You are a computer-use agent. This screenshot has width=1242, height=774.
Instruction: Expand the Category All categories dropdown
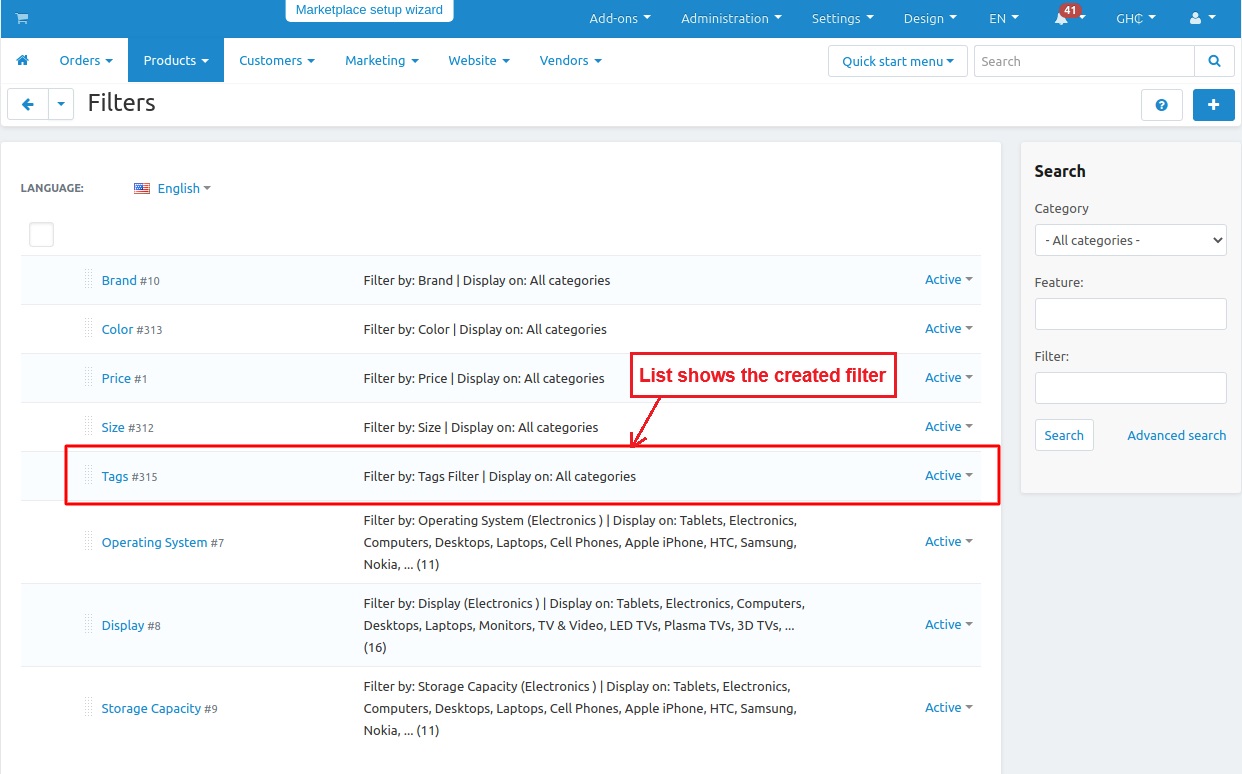click(x=1130, y=240)
